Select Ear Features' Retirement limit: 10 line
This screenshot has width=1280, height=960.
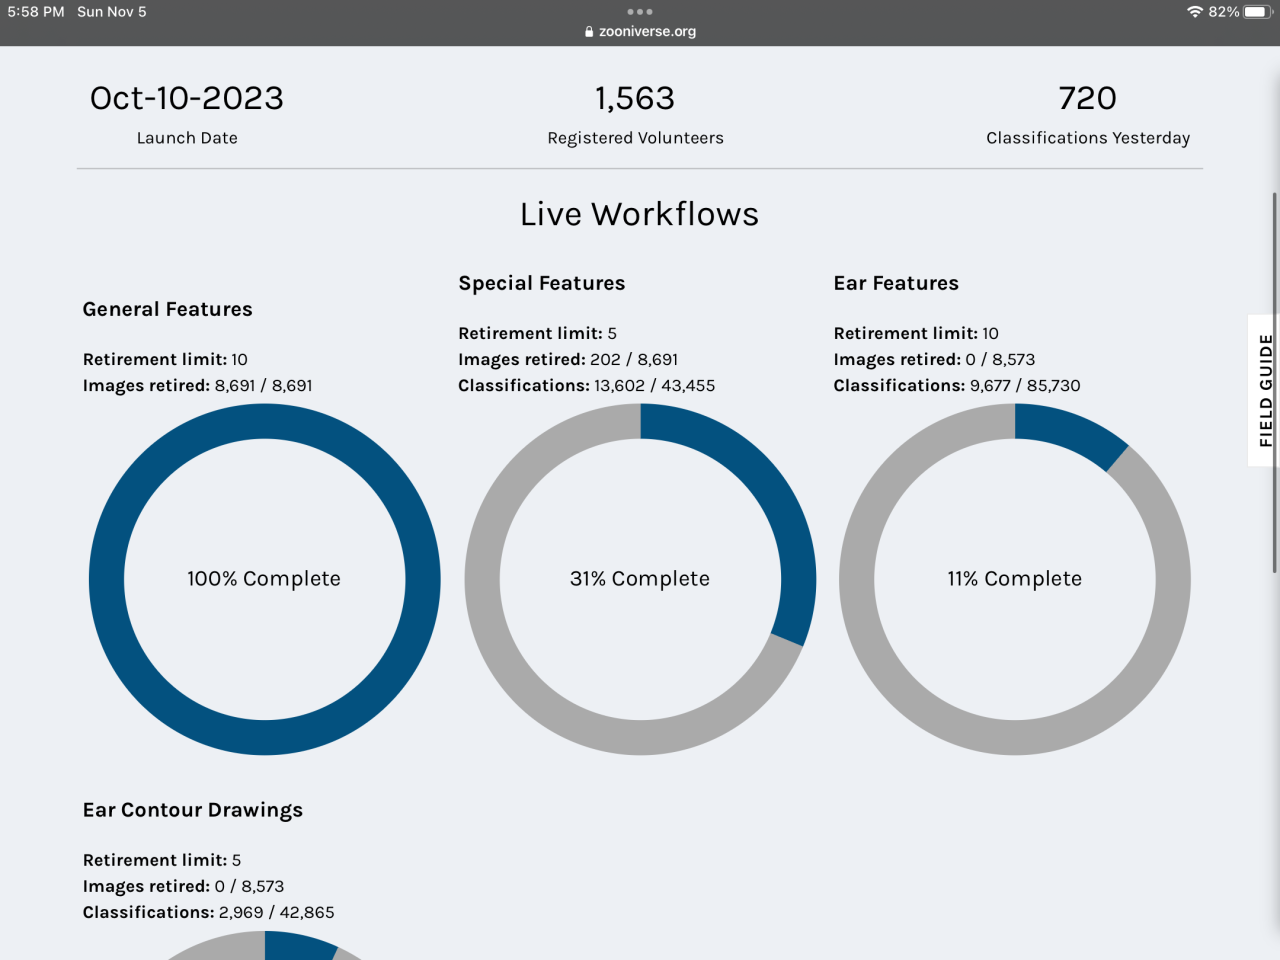(x=916, y=333)
